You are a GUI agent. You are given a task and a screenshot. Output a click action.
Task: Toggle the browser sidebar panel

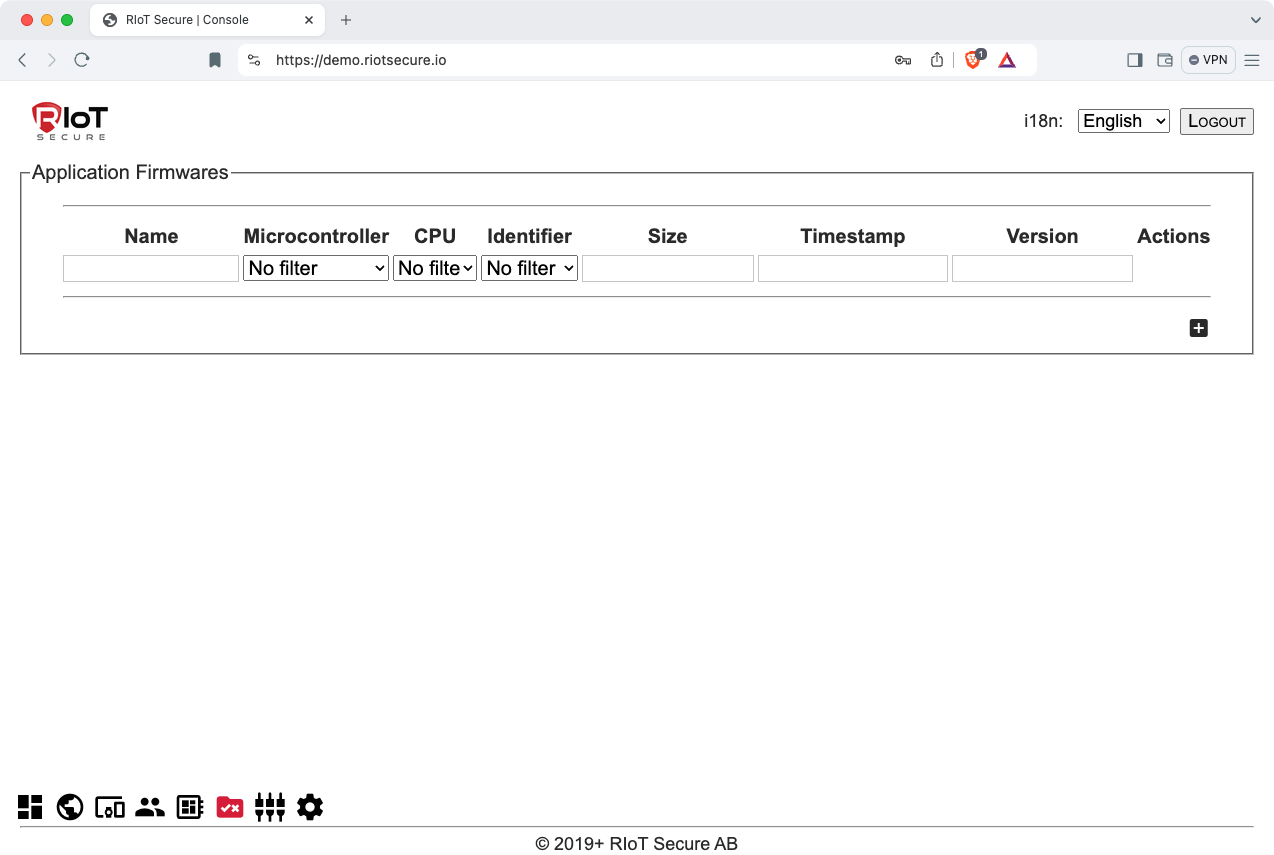(1134, 60)
